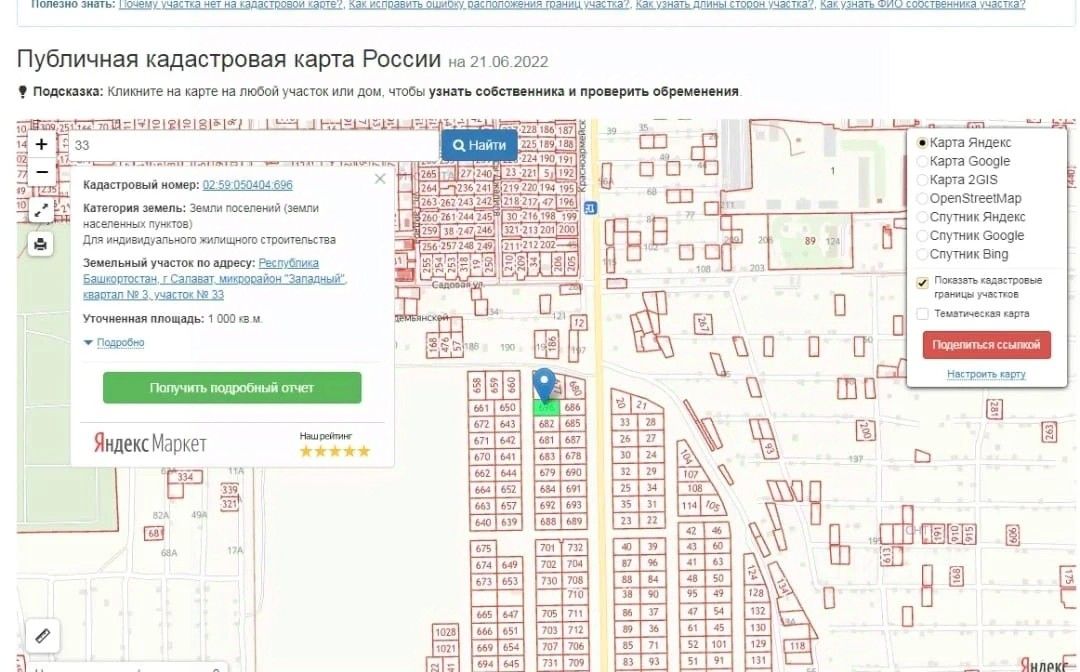Toggle fullscreen map view icon

click(41, 210)
